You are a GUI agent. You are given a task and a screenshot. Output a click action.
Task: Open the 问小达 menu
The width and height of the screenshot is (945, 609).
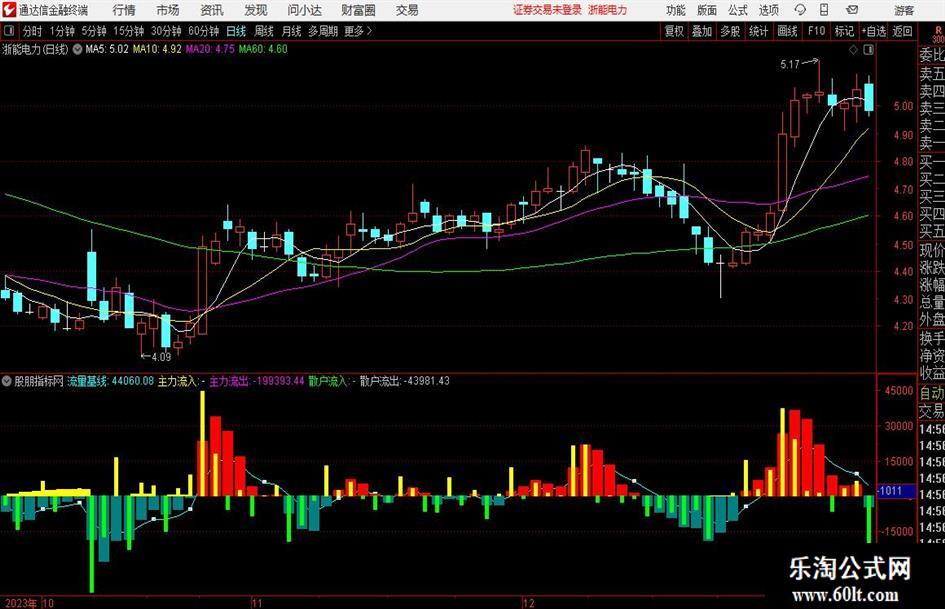point(304,10)
